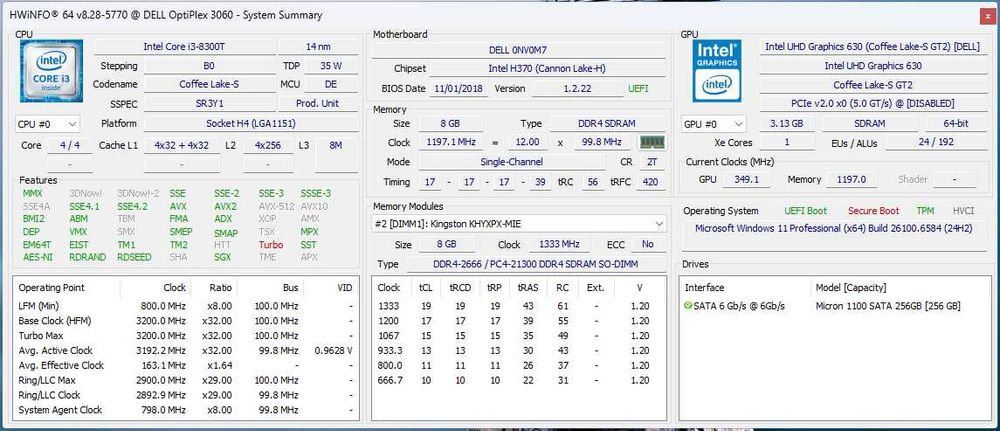Click the 4x32 + 4x32 L1 cache field

(182, 145)
